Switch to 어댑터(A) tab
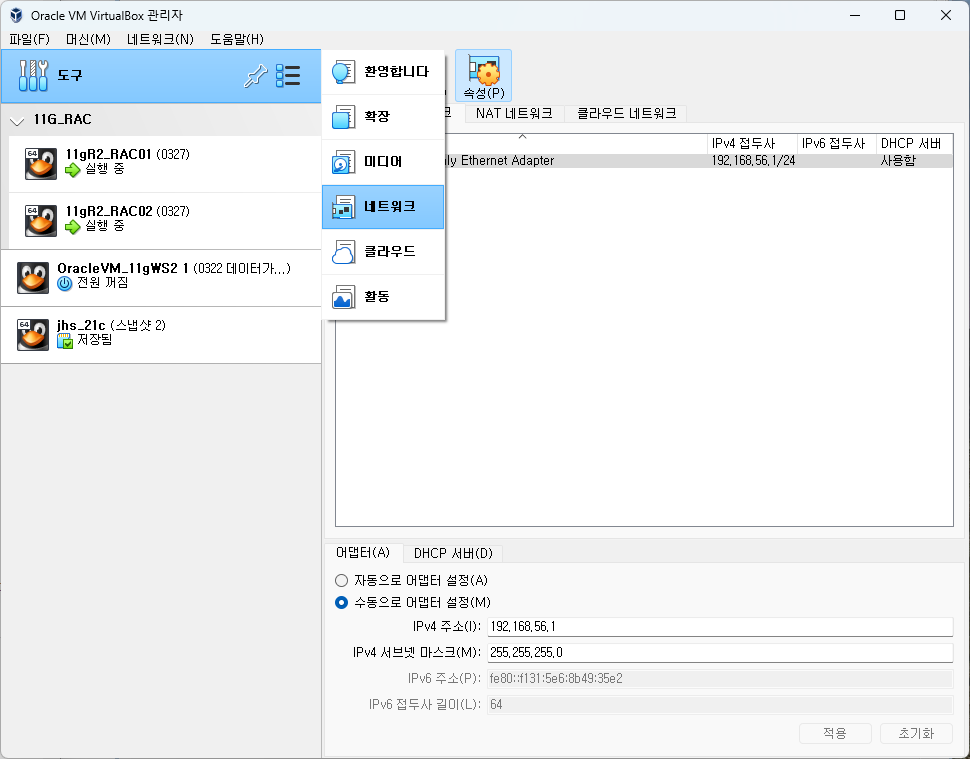 click(x=363, y=552)
